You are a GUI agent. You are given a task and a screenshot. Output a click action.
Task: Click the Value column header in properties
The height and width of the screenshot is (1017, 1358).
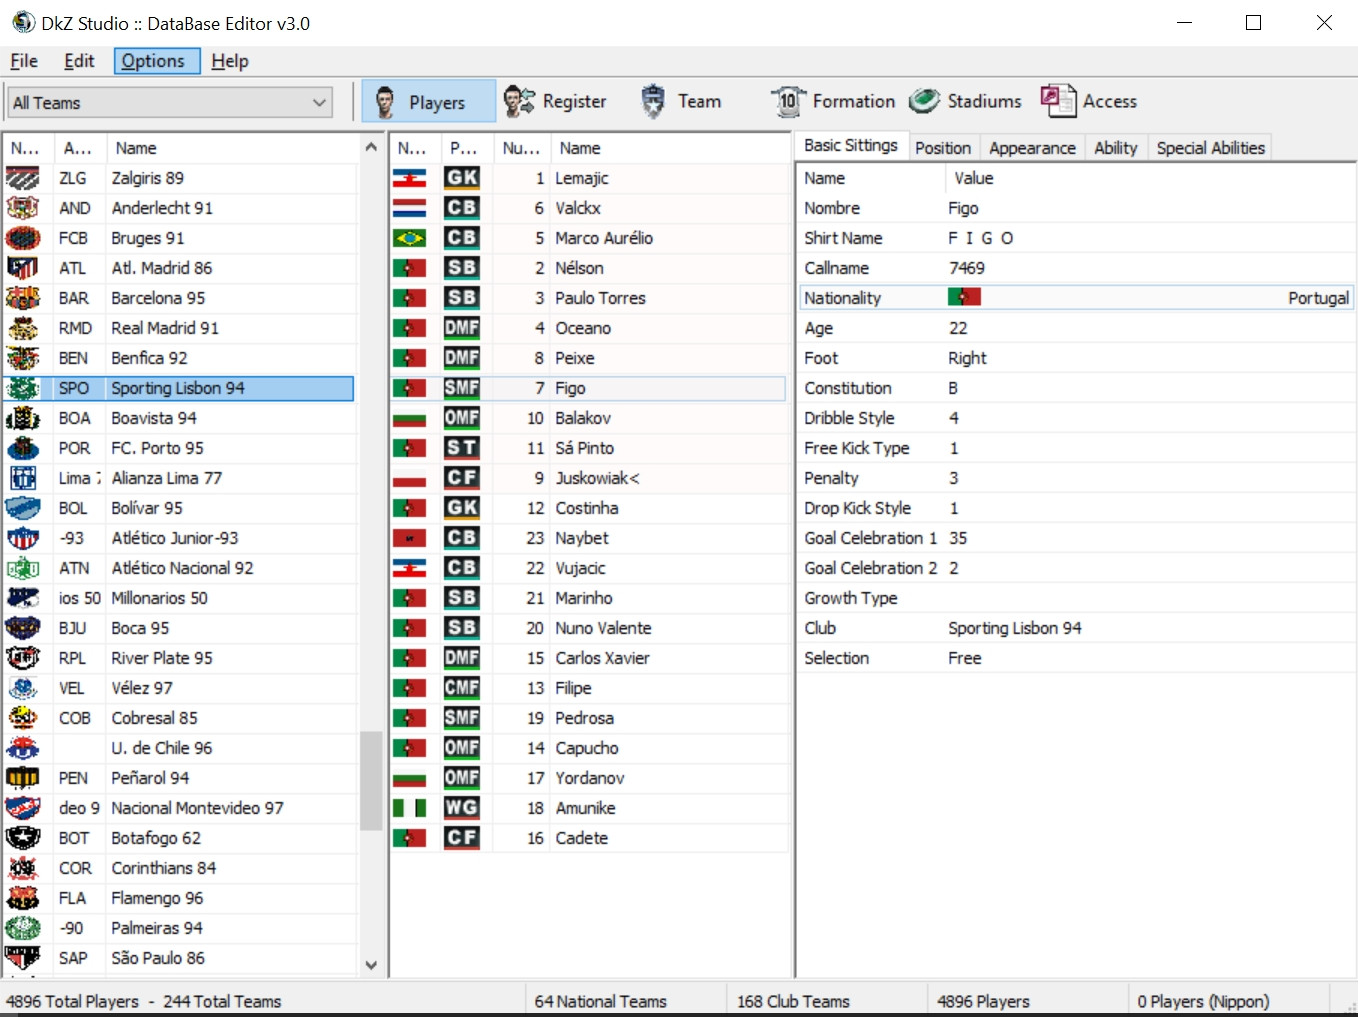click(1150, 178)
